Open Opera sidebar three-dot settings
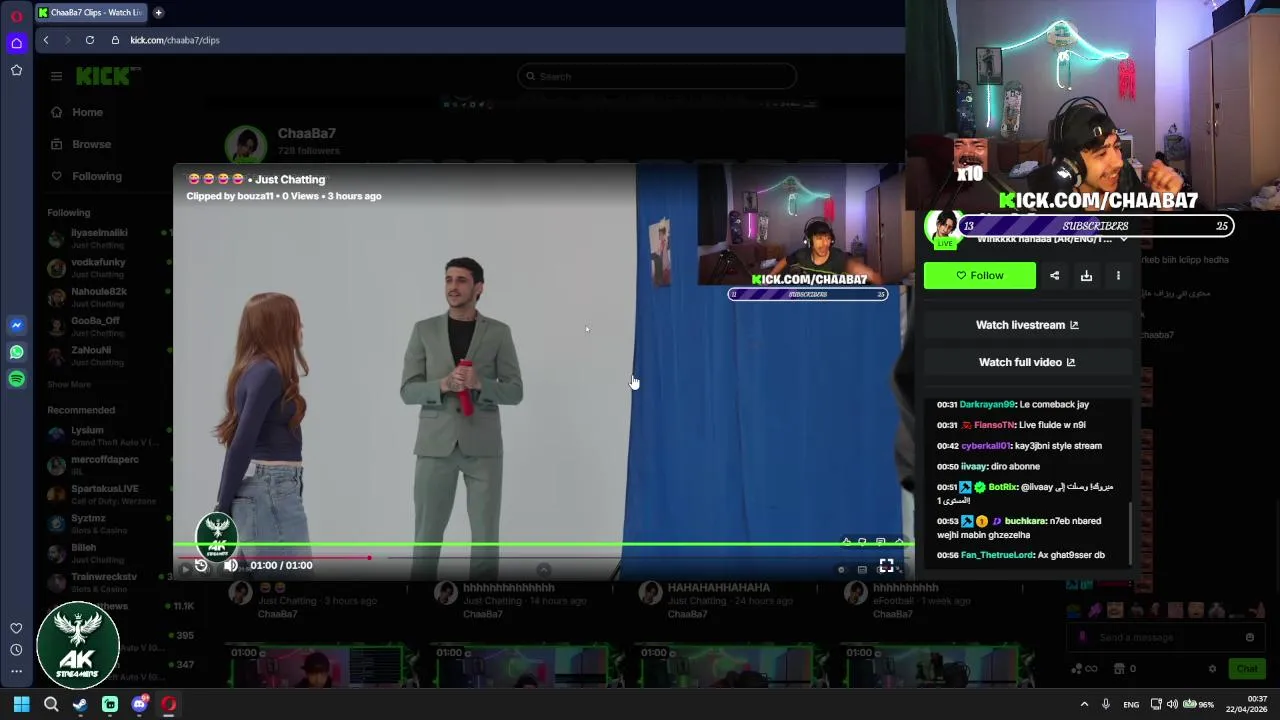 coord(16,672)
